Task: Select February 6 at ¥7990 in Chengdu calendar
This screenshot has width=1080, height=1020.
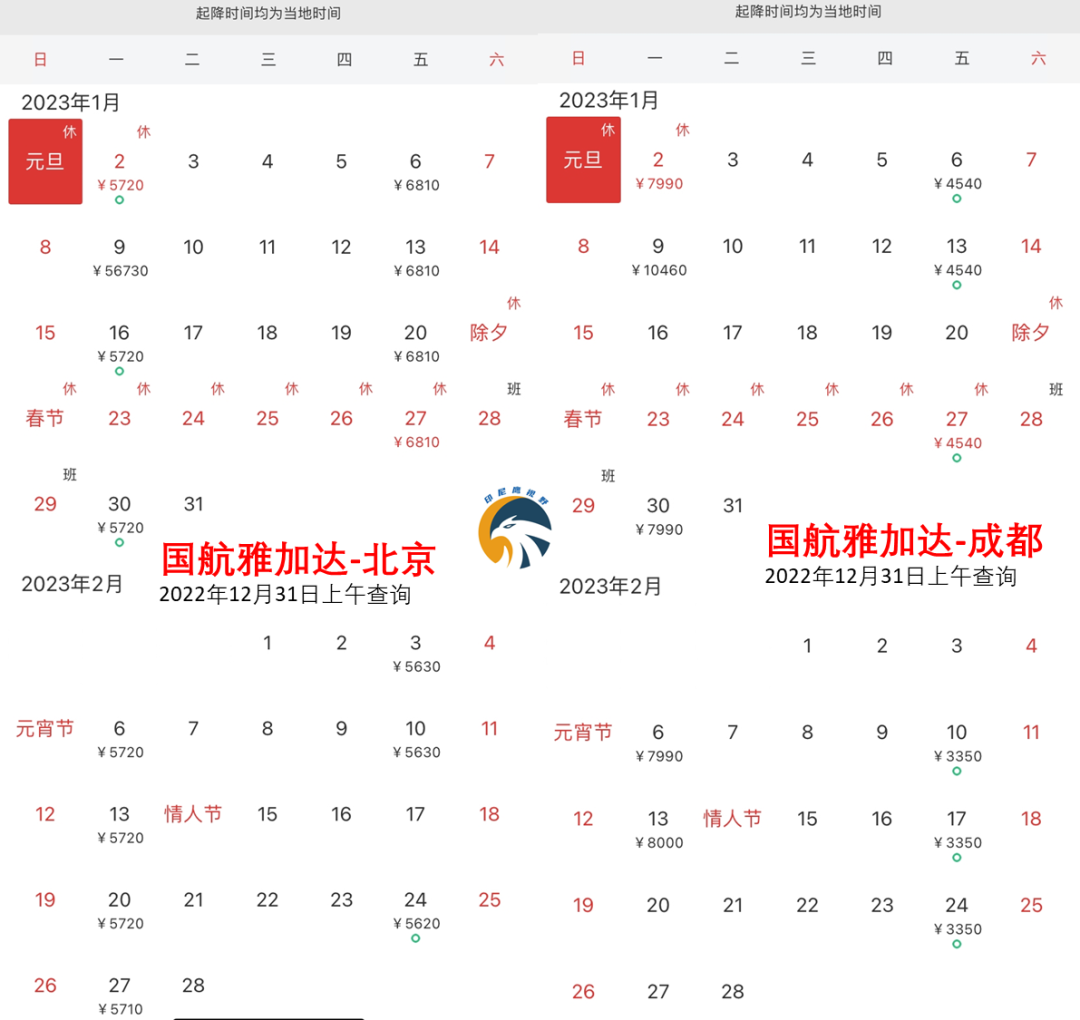Action: [x=658, y=742]
